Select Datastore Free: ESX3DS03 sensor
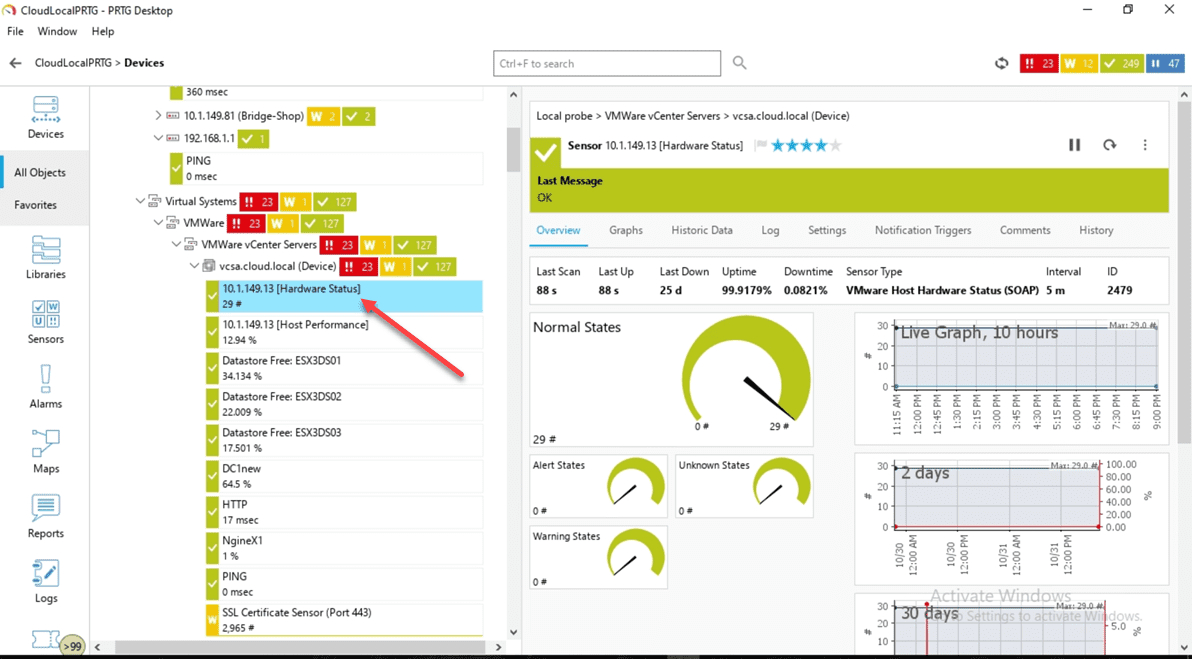Image resolution: width=1192 pixels, height=659 pixels. click(344, 440)
